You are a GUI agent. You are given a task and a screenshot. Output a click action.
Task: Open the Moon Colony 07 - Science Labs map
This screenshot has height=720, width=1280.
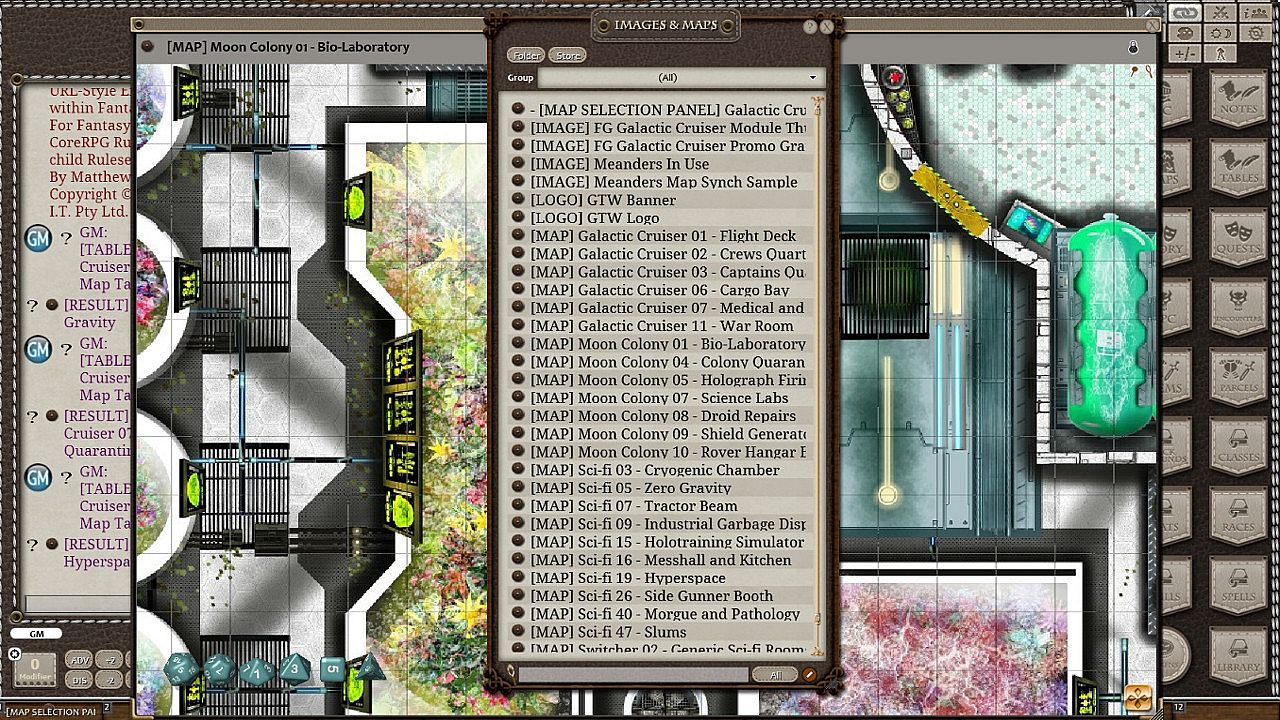click(660, 398)
